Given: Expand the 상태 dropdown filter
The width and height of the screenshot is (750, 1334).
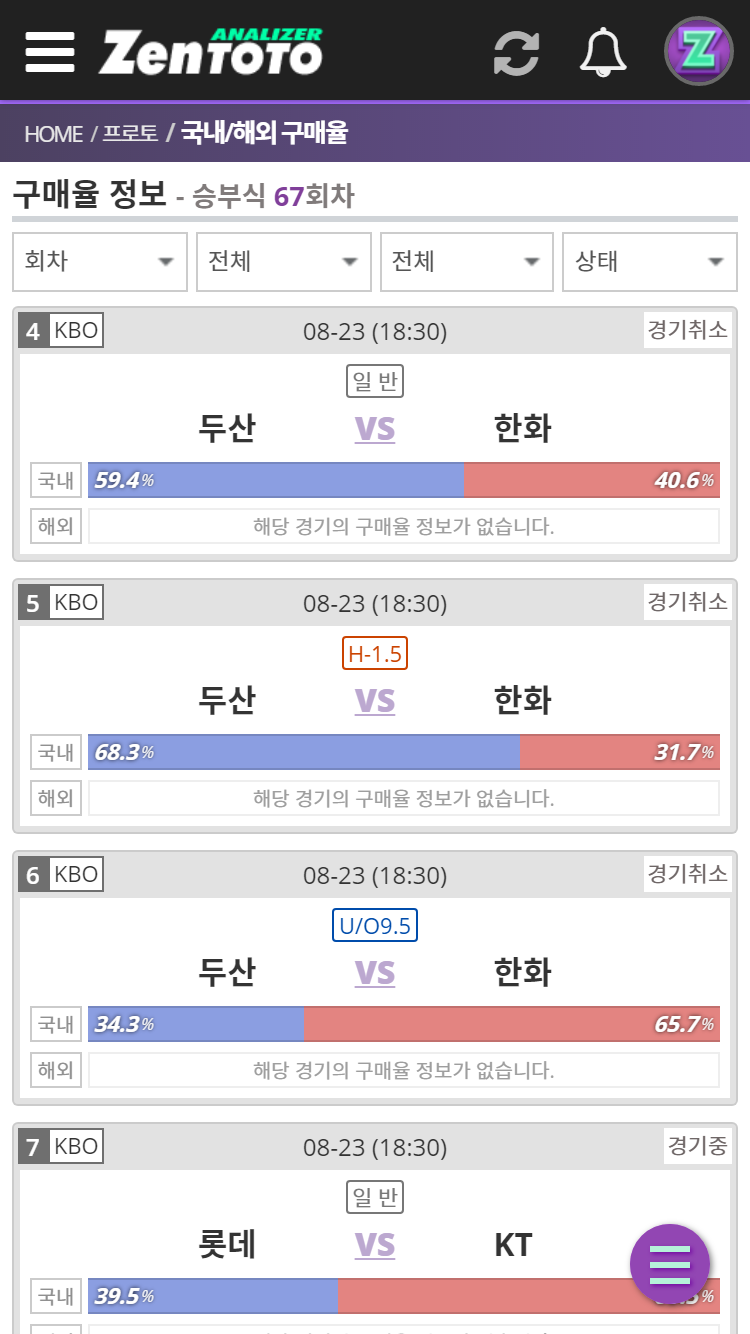Looking at the screenshot, I should (x=650, y=262).
